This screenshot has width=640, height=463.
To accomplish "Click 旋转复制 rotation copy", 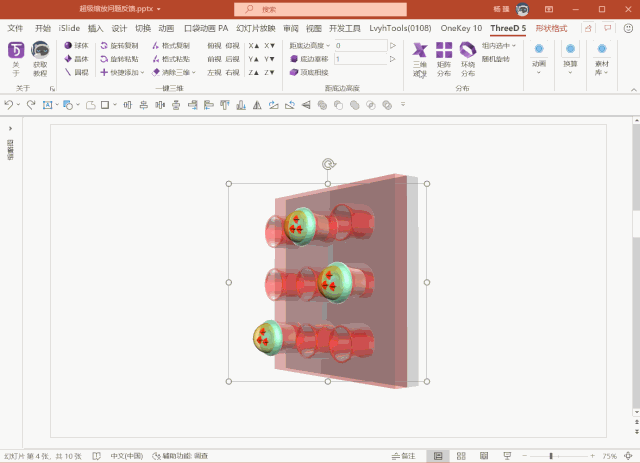I will (x=120, y=45).
